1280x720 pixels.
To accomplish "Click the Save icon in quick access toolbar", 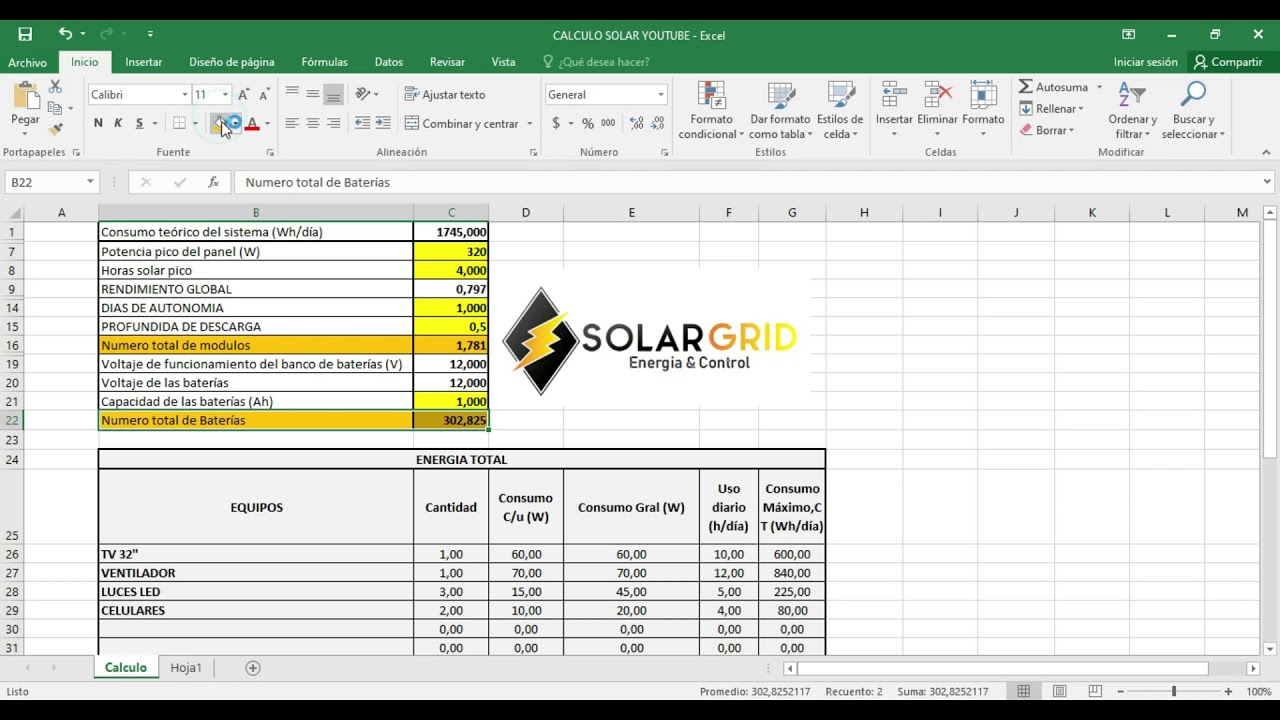I will pyautogui.click(x=25, y=34).
